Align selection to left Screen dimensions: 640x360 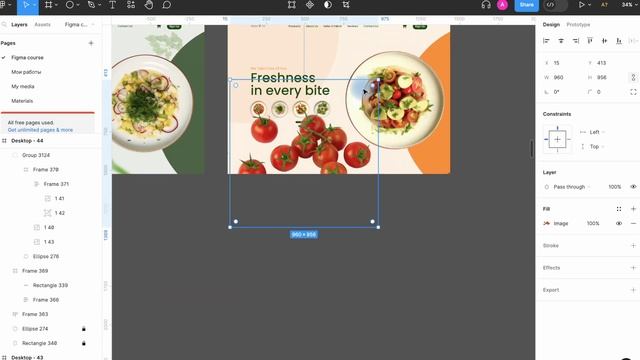(x=546, y=41)
